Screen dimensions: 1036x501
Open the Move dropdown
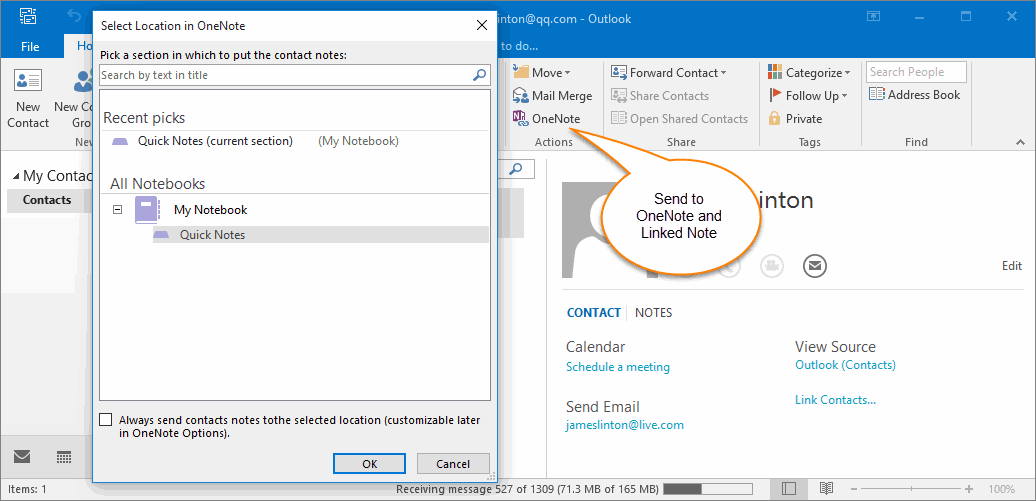[x=568, y=73]
